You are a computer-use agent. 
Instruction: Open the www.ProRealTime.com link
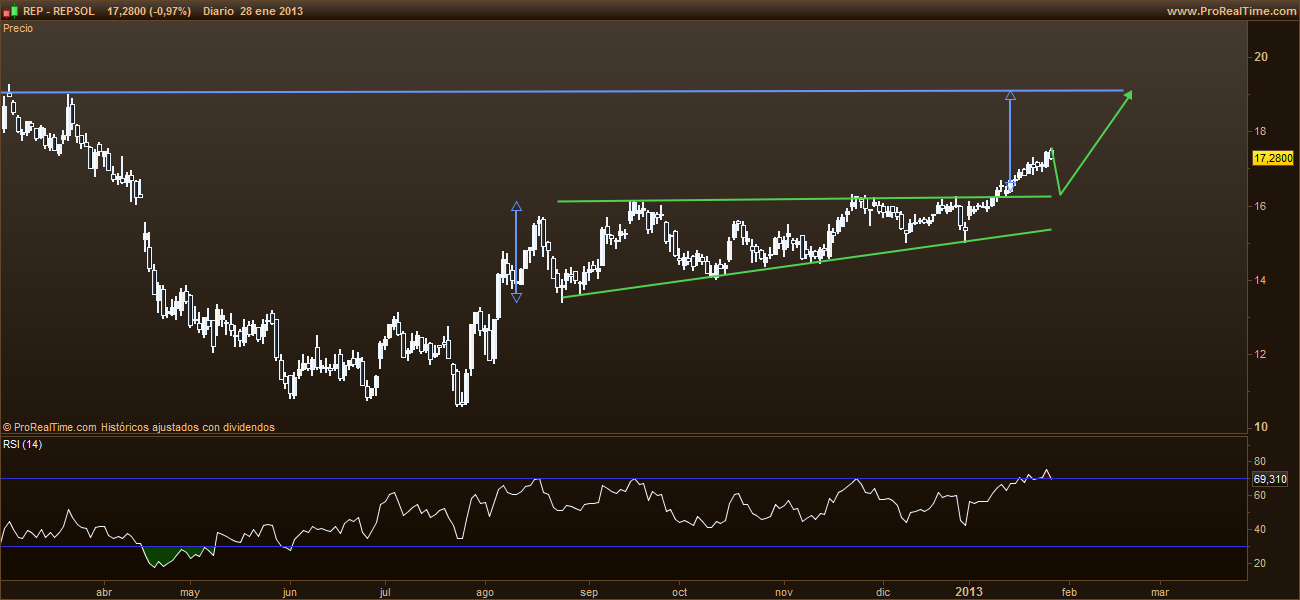click(x=1230, y=11)
